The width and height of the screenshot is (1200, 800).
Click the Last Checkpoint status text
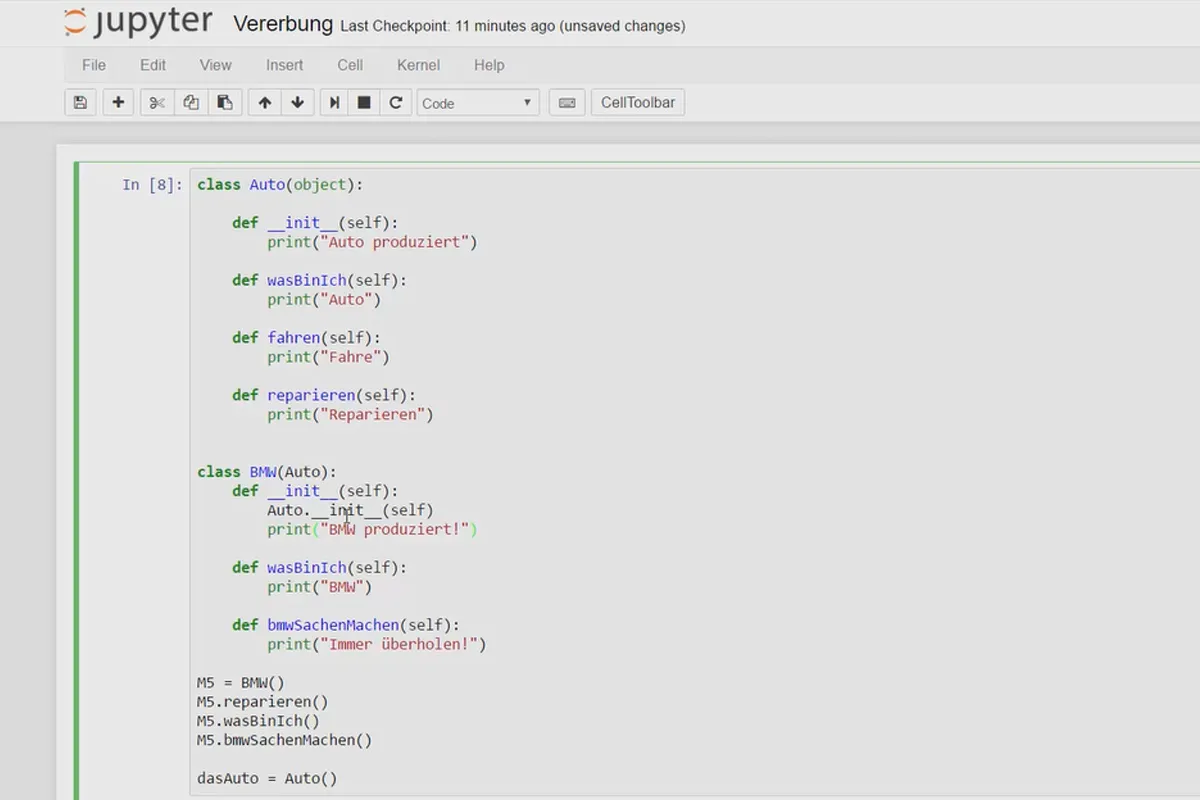513,26
